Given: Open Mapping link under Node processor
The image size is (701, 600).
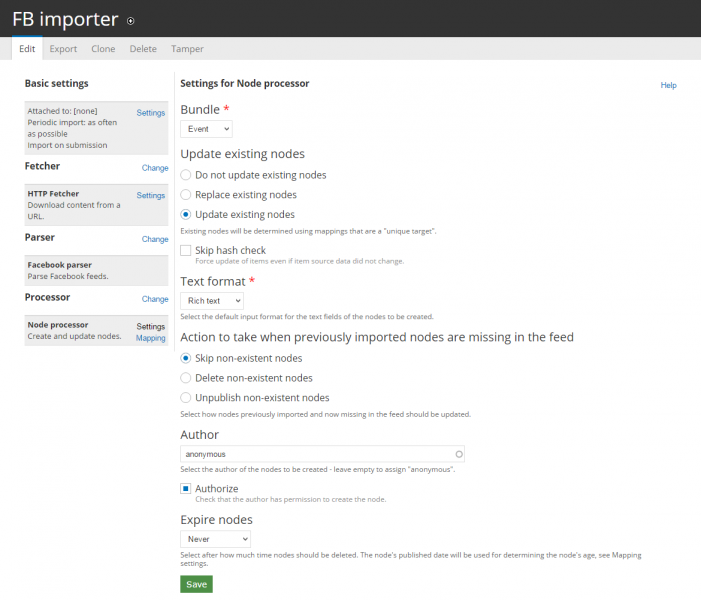Looking at the screenshot, I should [x=151, y=338].
